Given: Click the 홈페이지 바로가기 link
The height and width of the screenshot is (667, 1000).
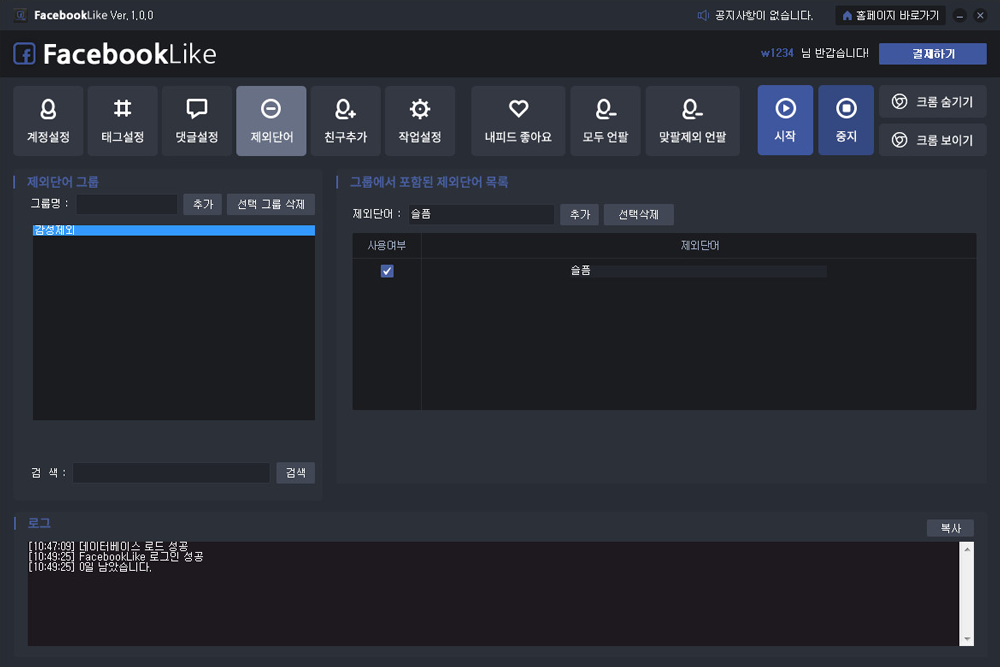Looking at the screenshot, I should tap(890, 15).
